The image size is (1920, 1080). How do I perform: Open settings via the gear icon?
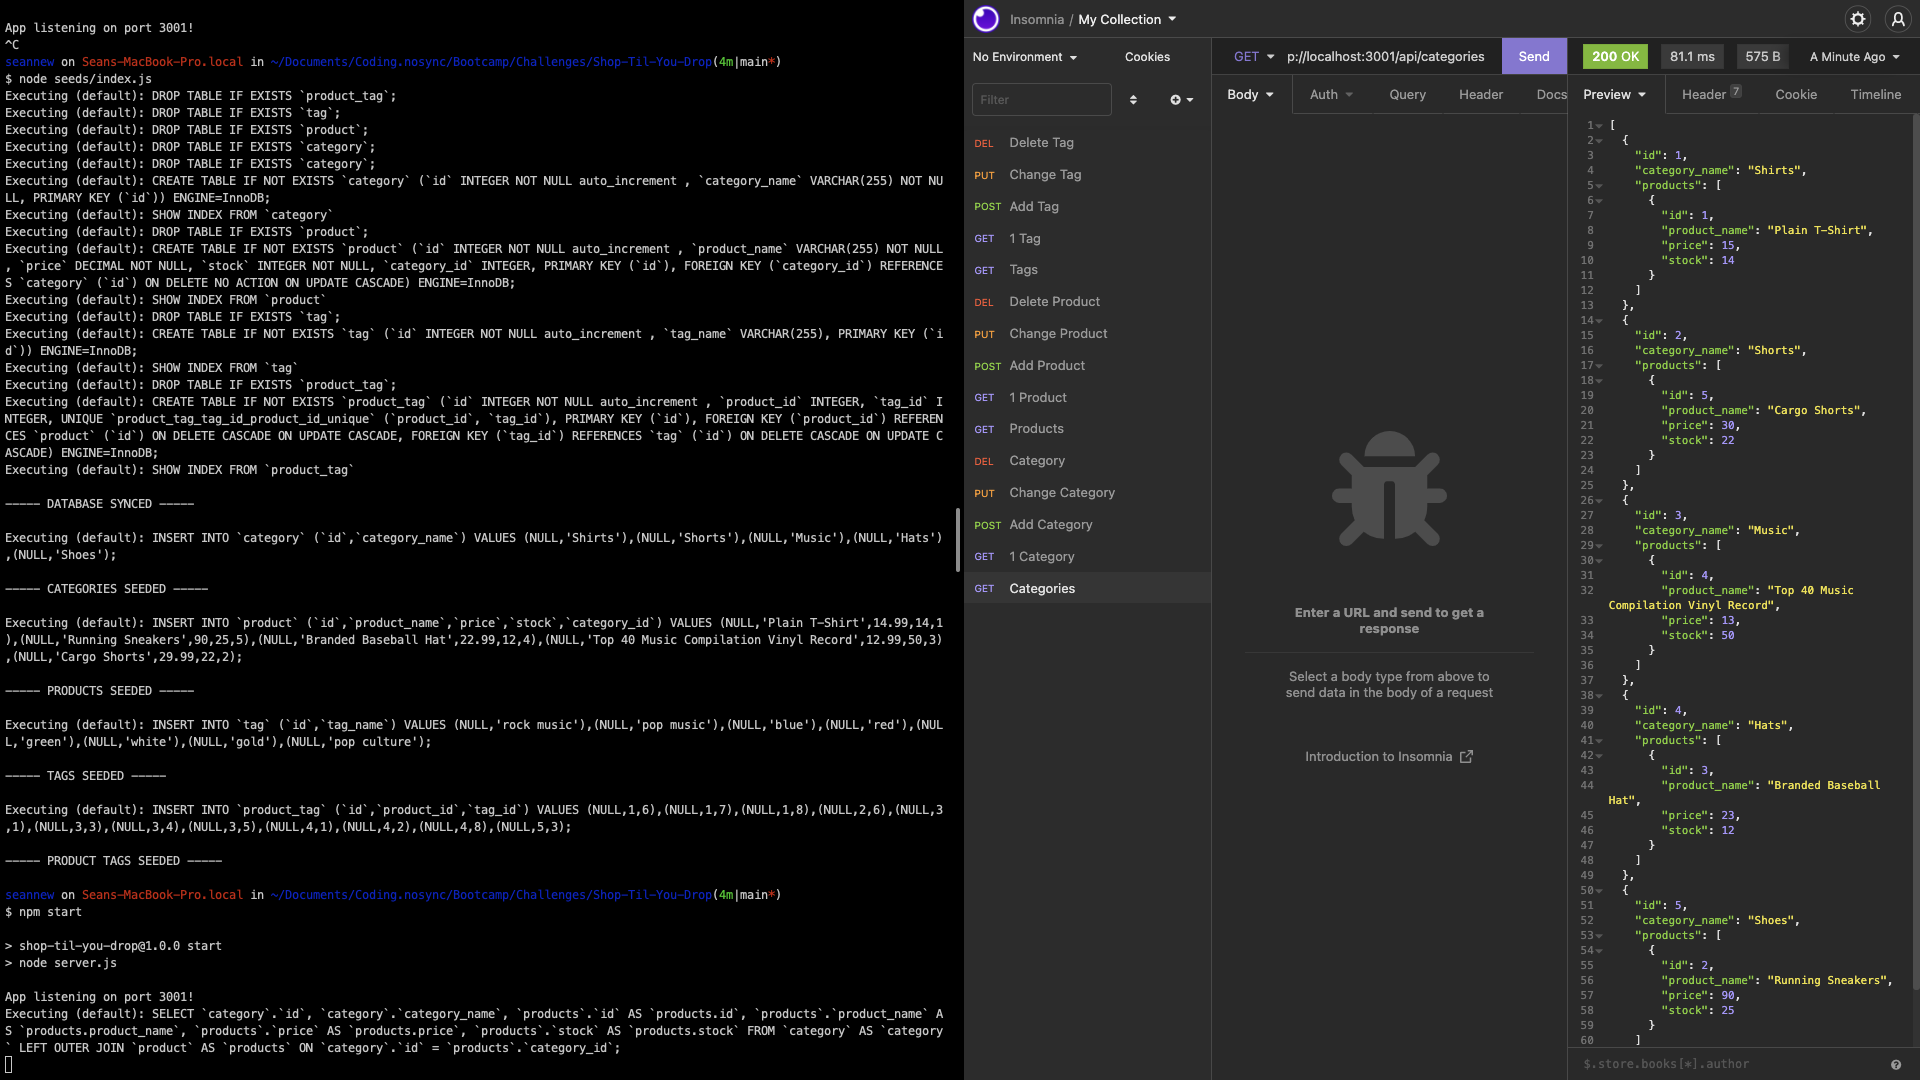pos(1858,19)
